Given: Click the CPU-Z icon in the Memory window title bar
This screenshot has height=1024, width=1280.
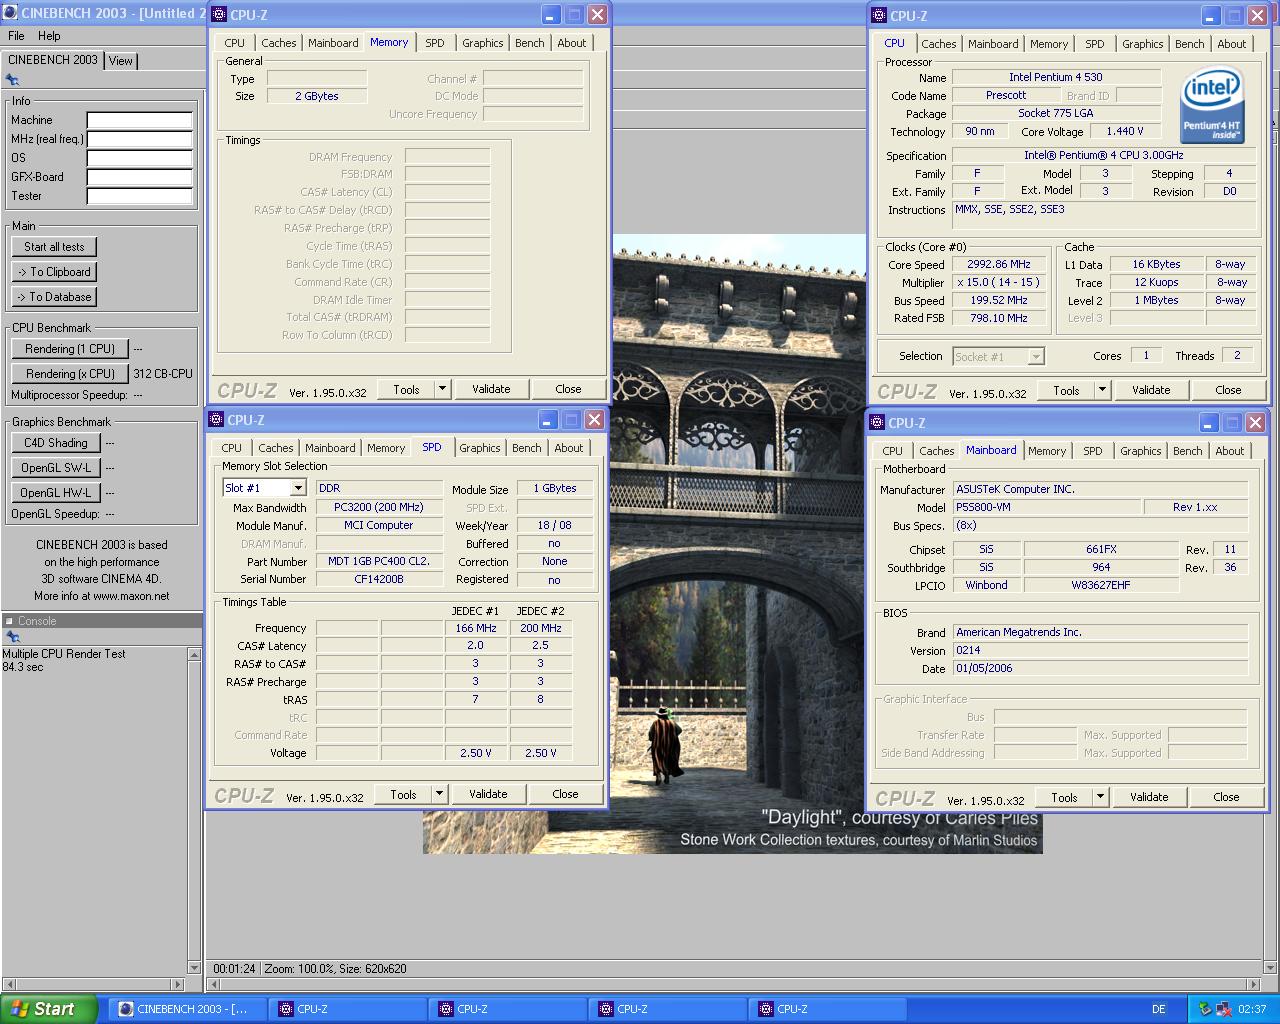Looking at the screenshot, I should [219, 15].
